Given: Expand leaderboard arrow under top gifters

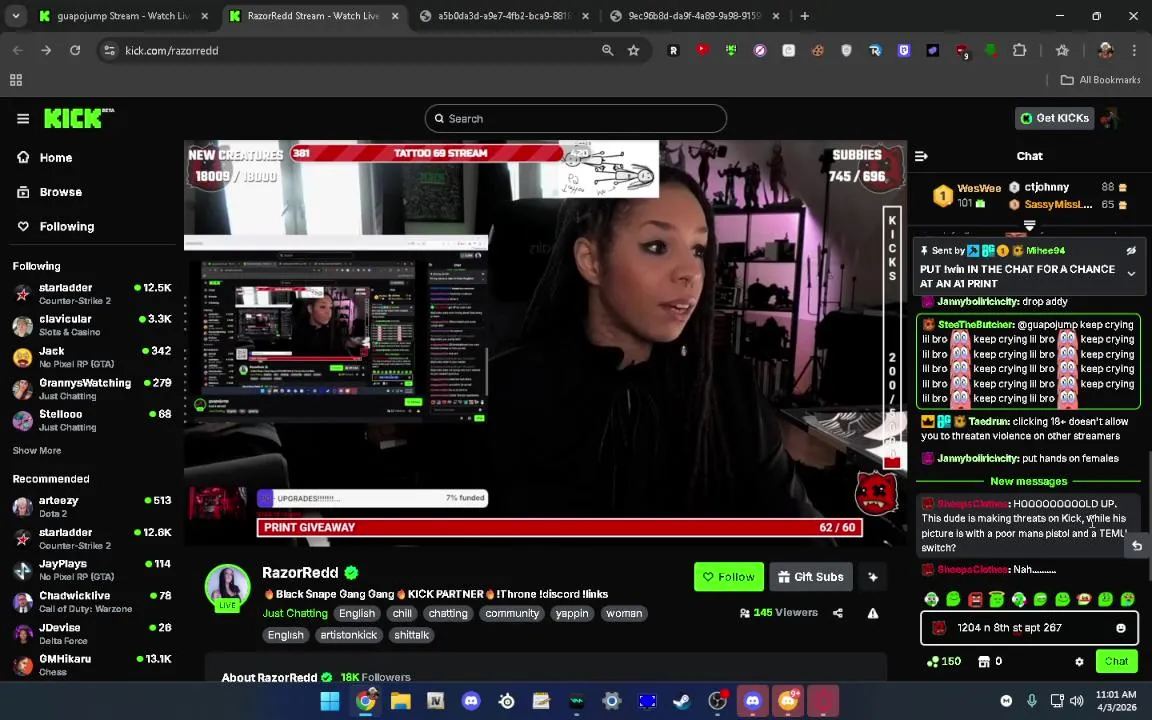Looking at the screenshot, I should 1029,225.
